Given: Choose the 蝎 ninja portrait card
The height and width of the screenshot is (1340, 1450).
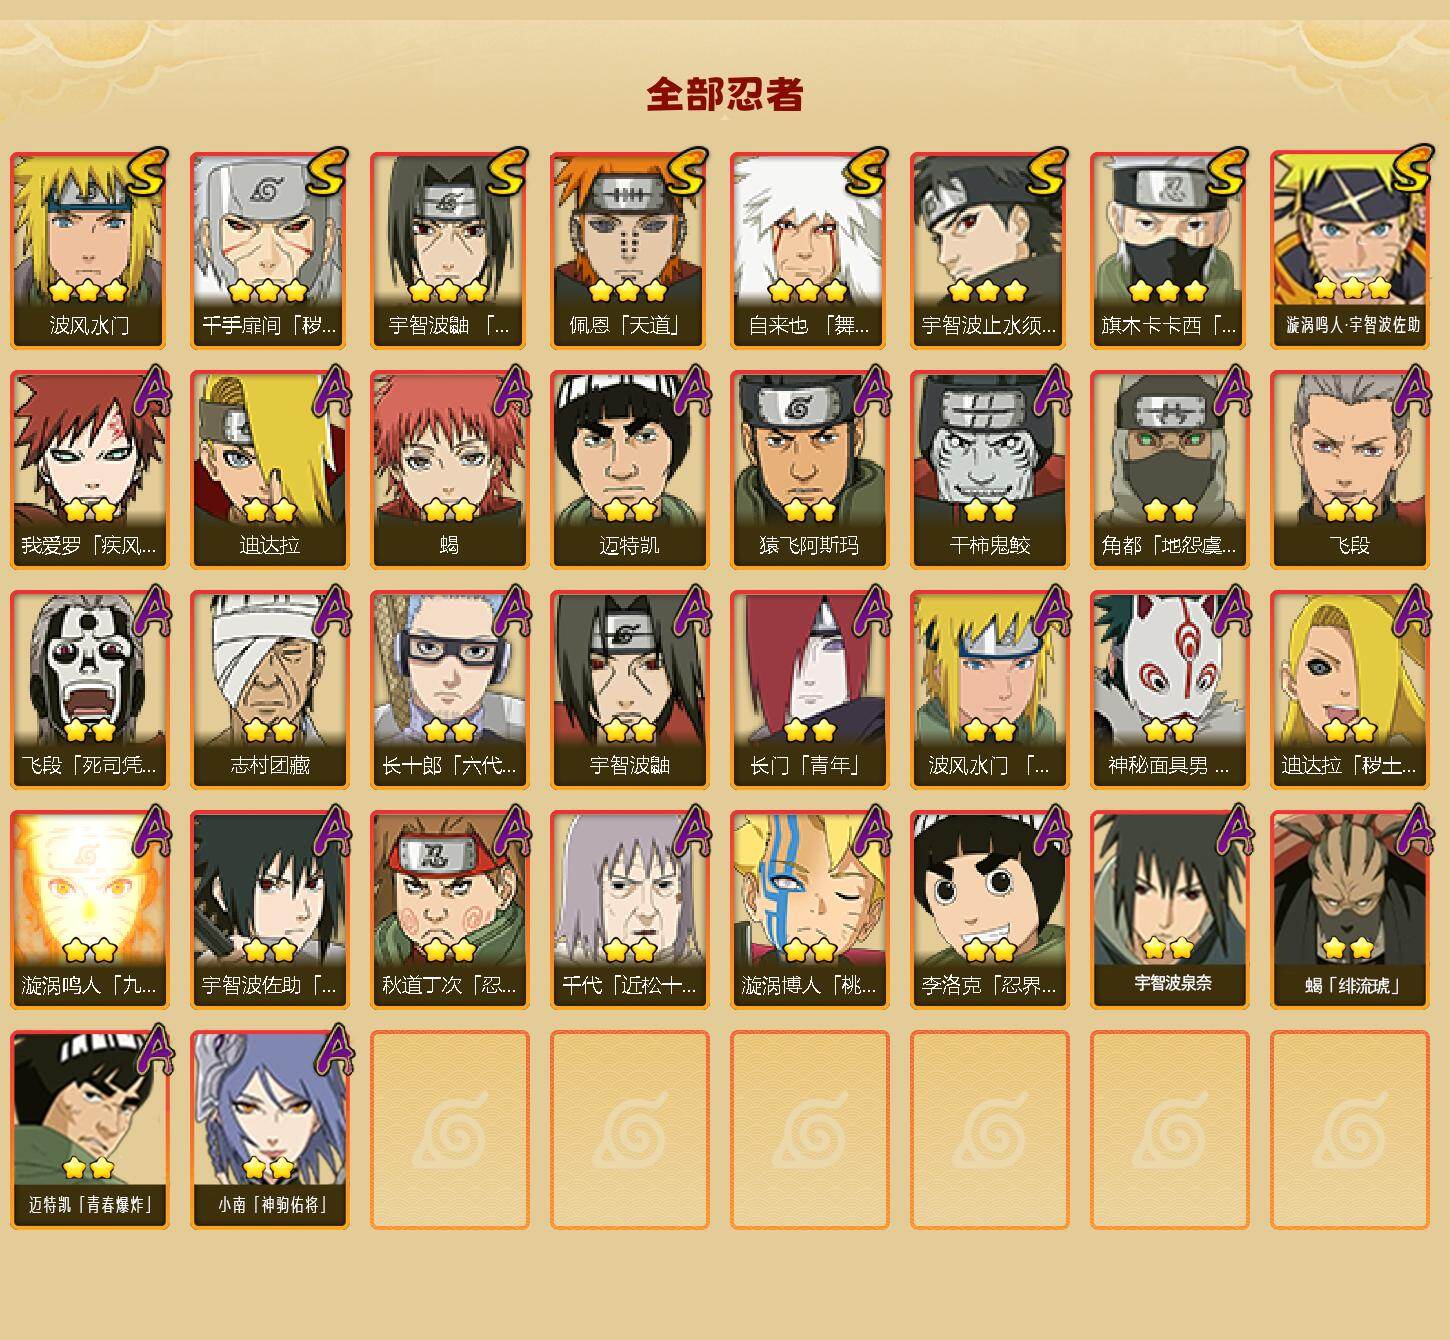Looking at the screenshot, I should coord(449,470).
